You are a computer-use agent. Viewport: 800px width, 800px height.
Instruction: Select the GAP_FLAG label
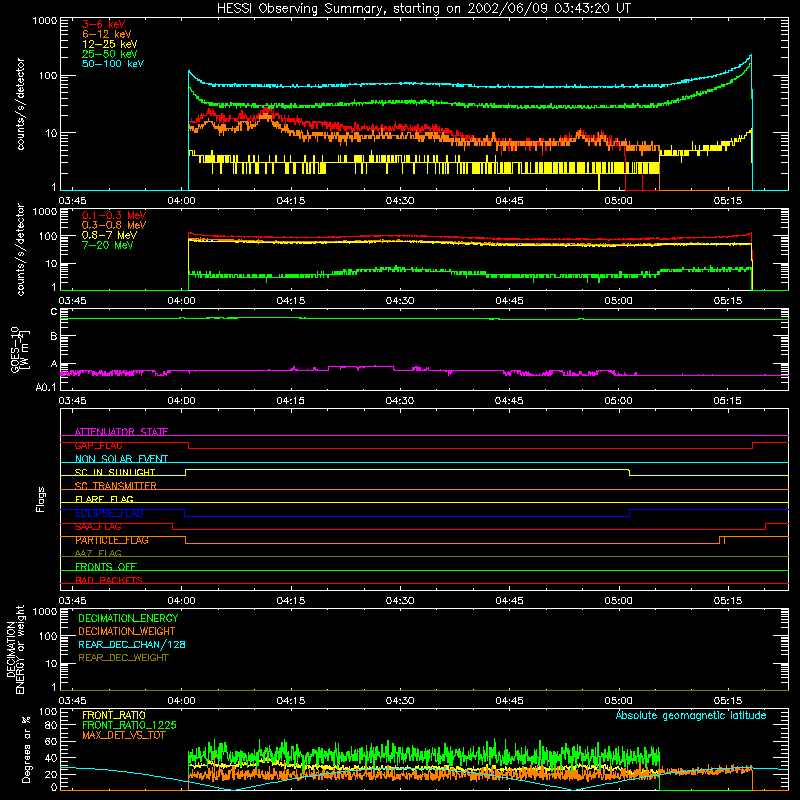click(98, 445)
